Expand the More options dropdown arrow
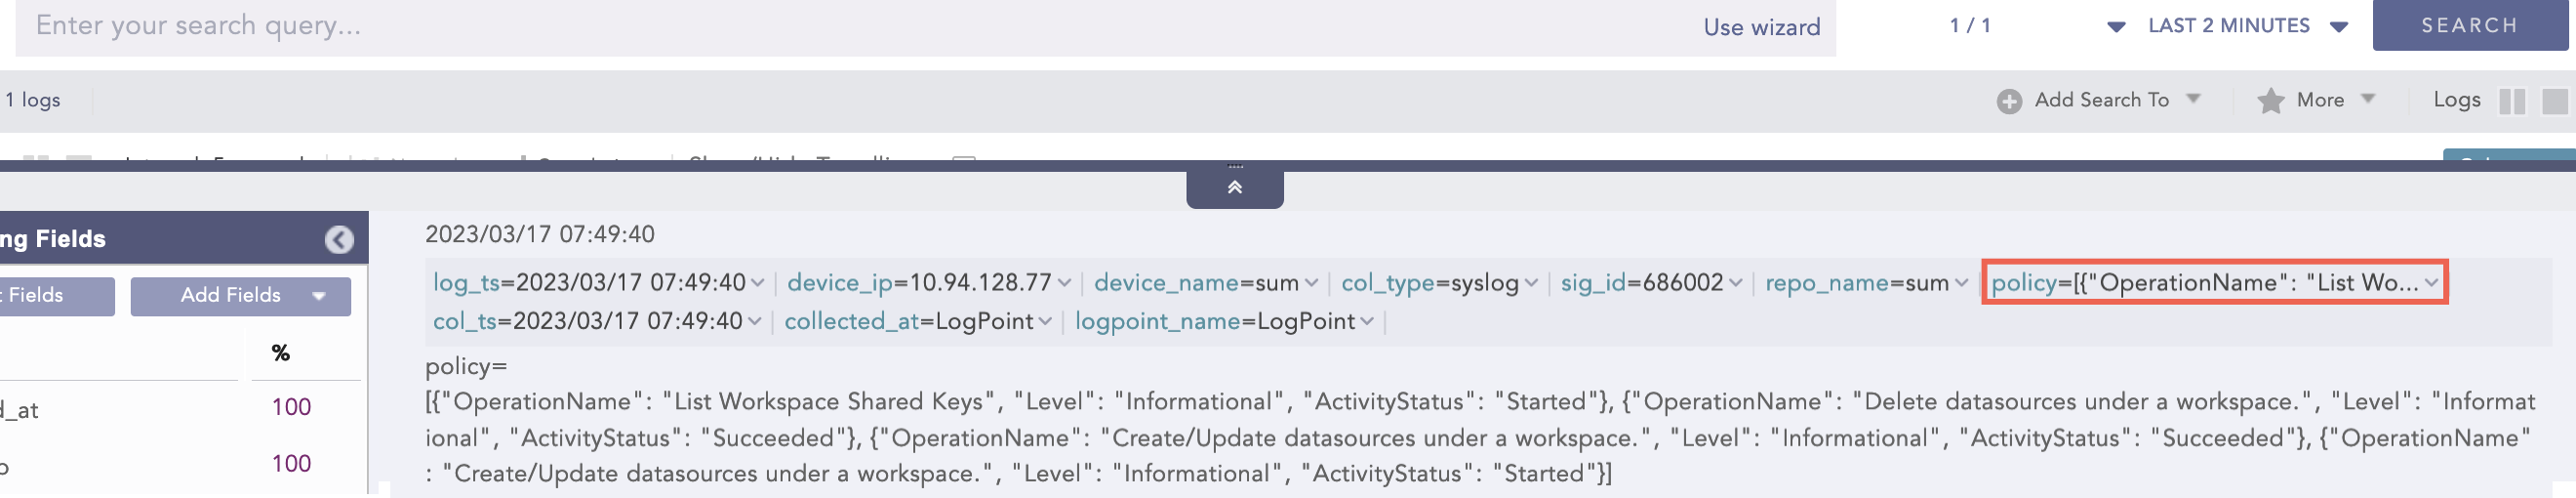The image size is (2576, 498). tap(2367, 99)
